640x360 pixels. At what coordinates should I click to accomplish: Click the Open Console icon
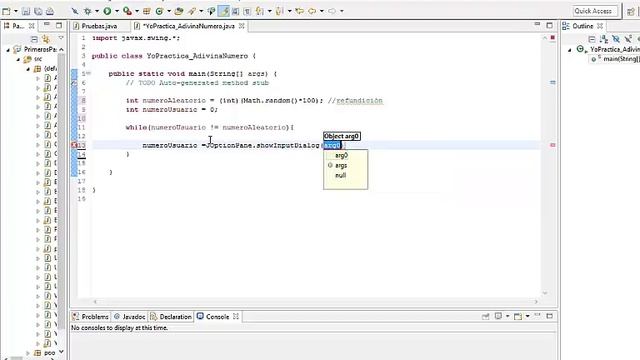(518, 316)
